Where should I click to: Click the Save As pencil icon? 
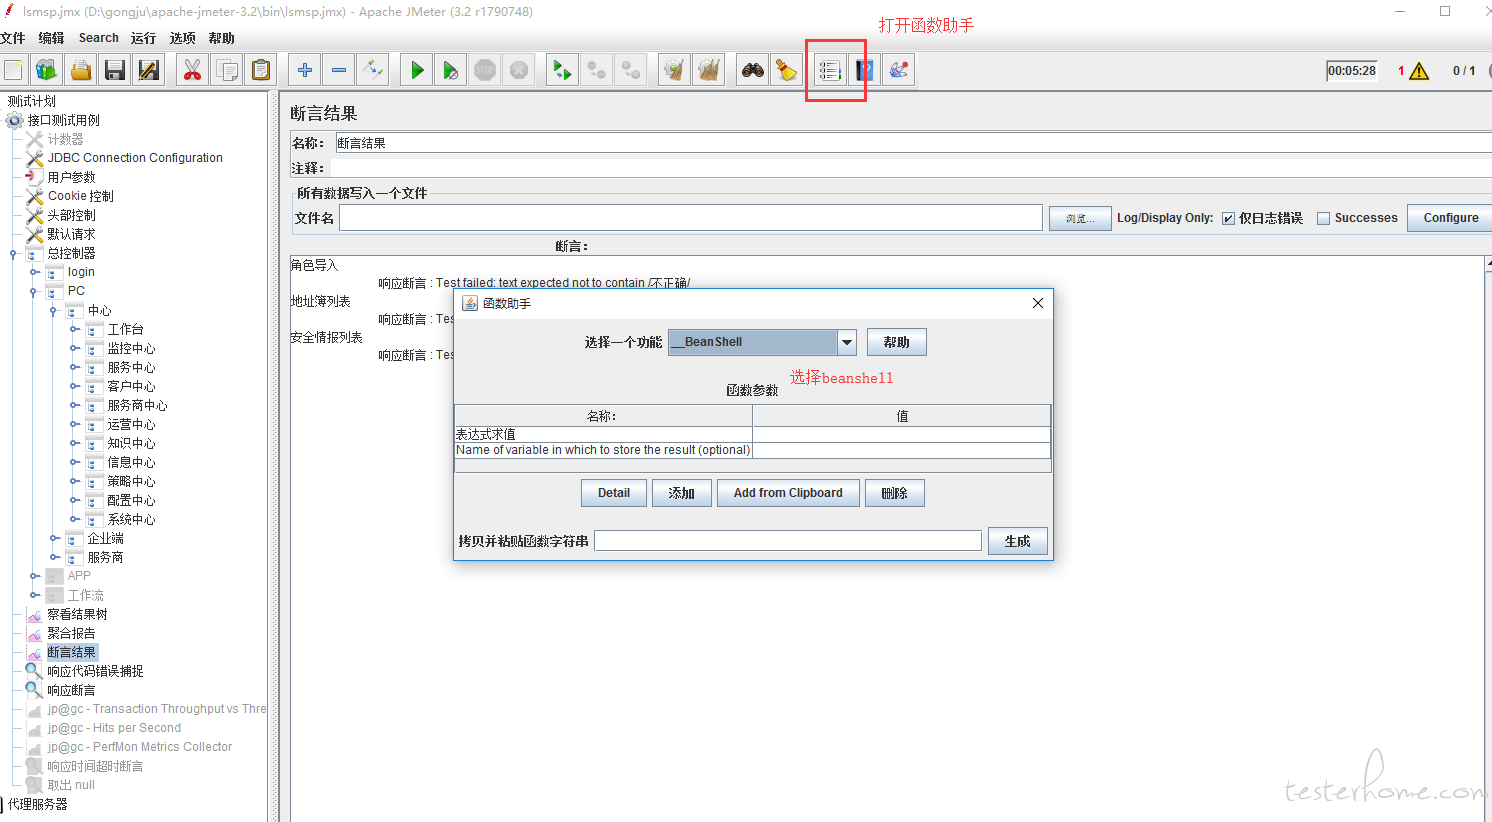click(x=149, y=70)
